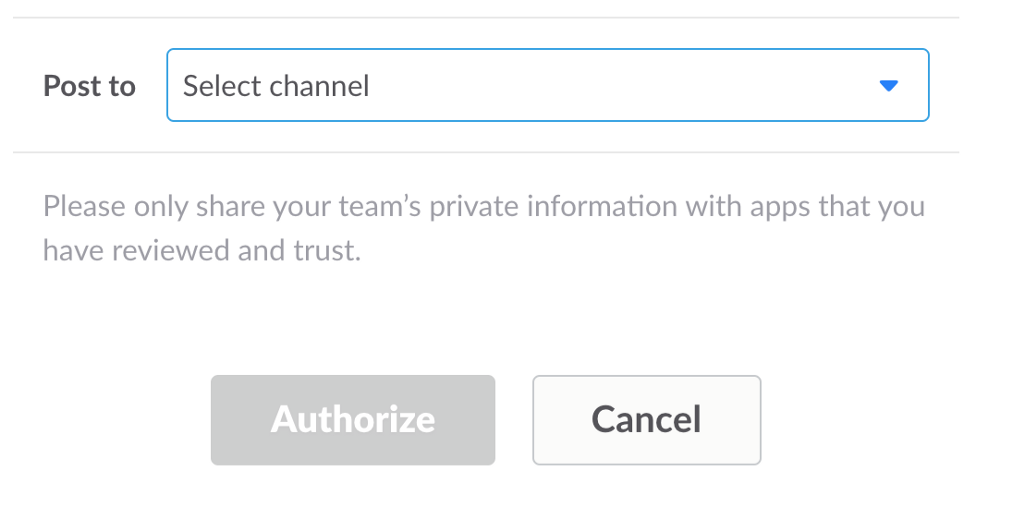Viewport: 1024px width, 506px height.
Task: Dismiss the dialog using Cancel
Action: point(646,420)
